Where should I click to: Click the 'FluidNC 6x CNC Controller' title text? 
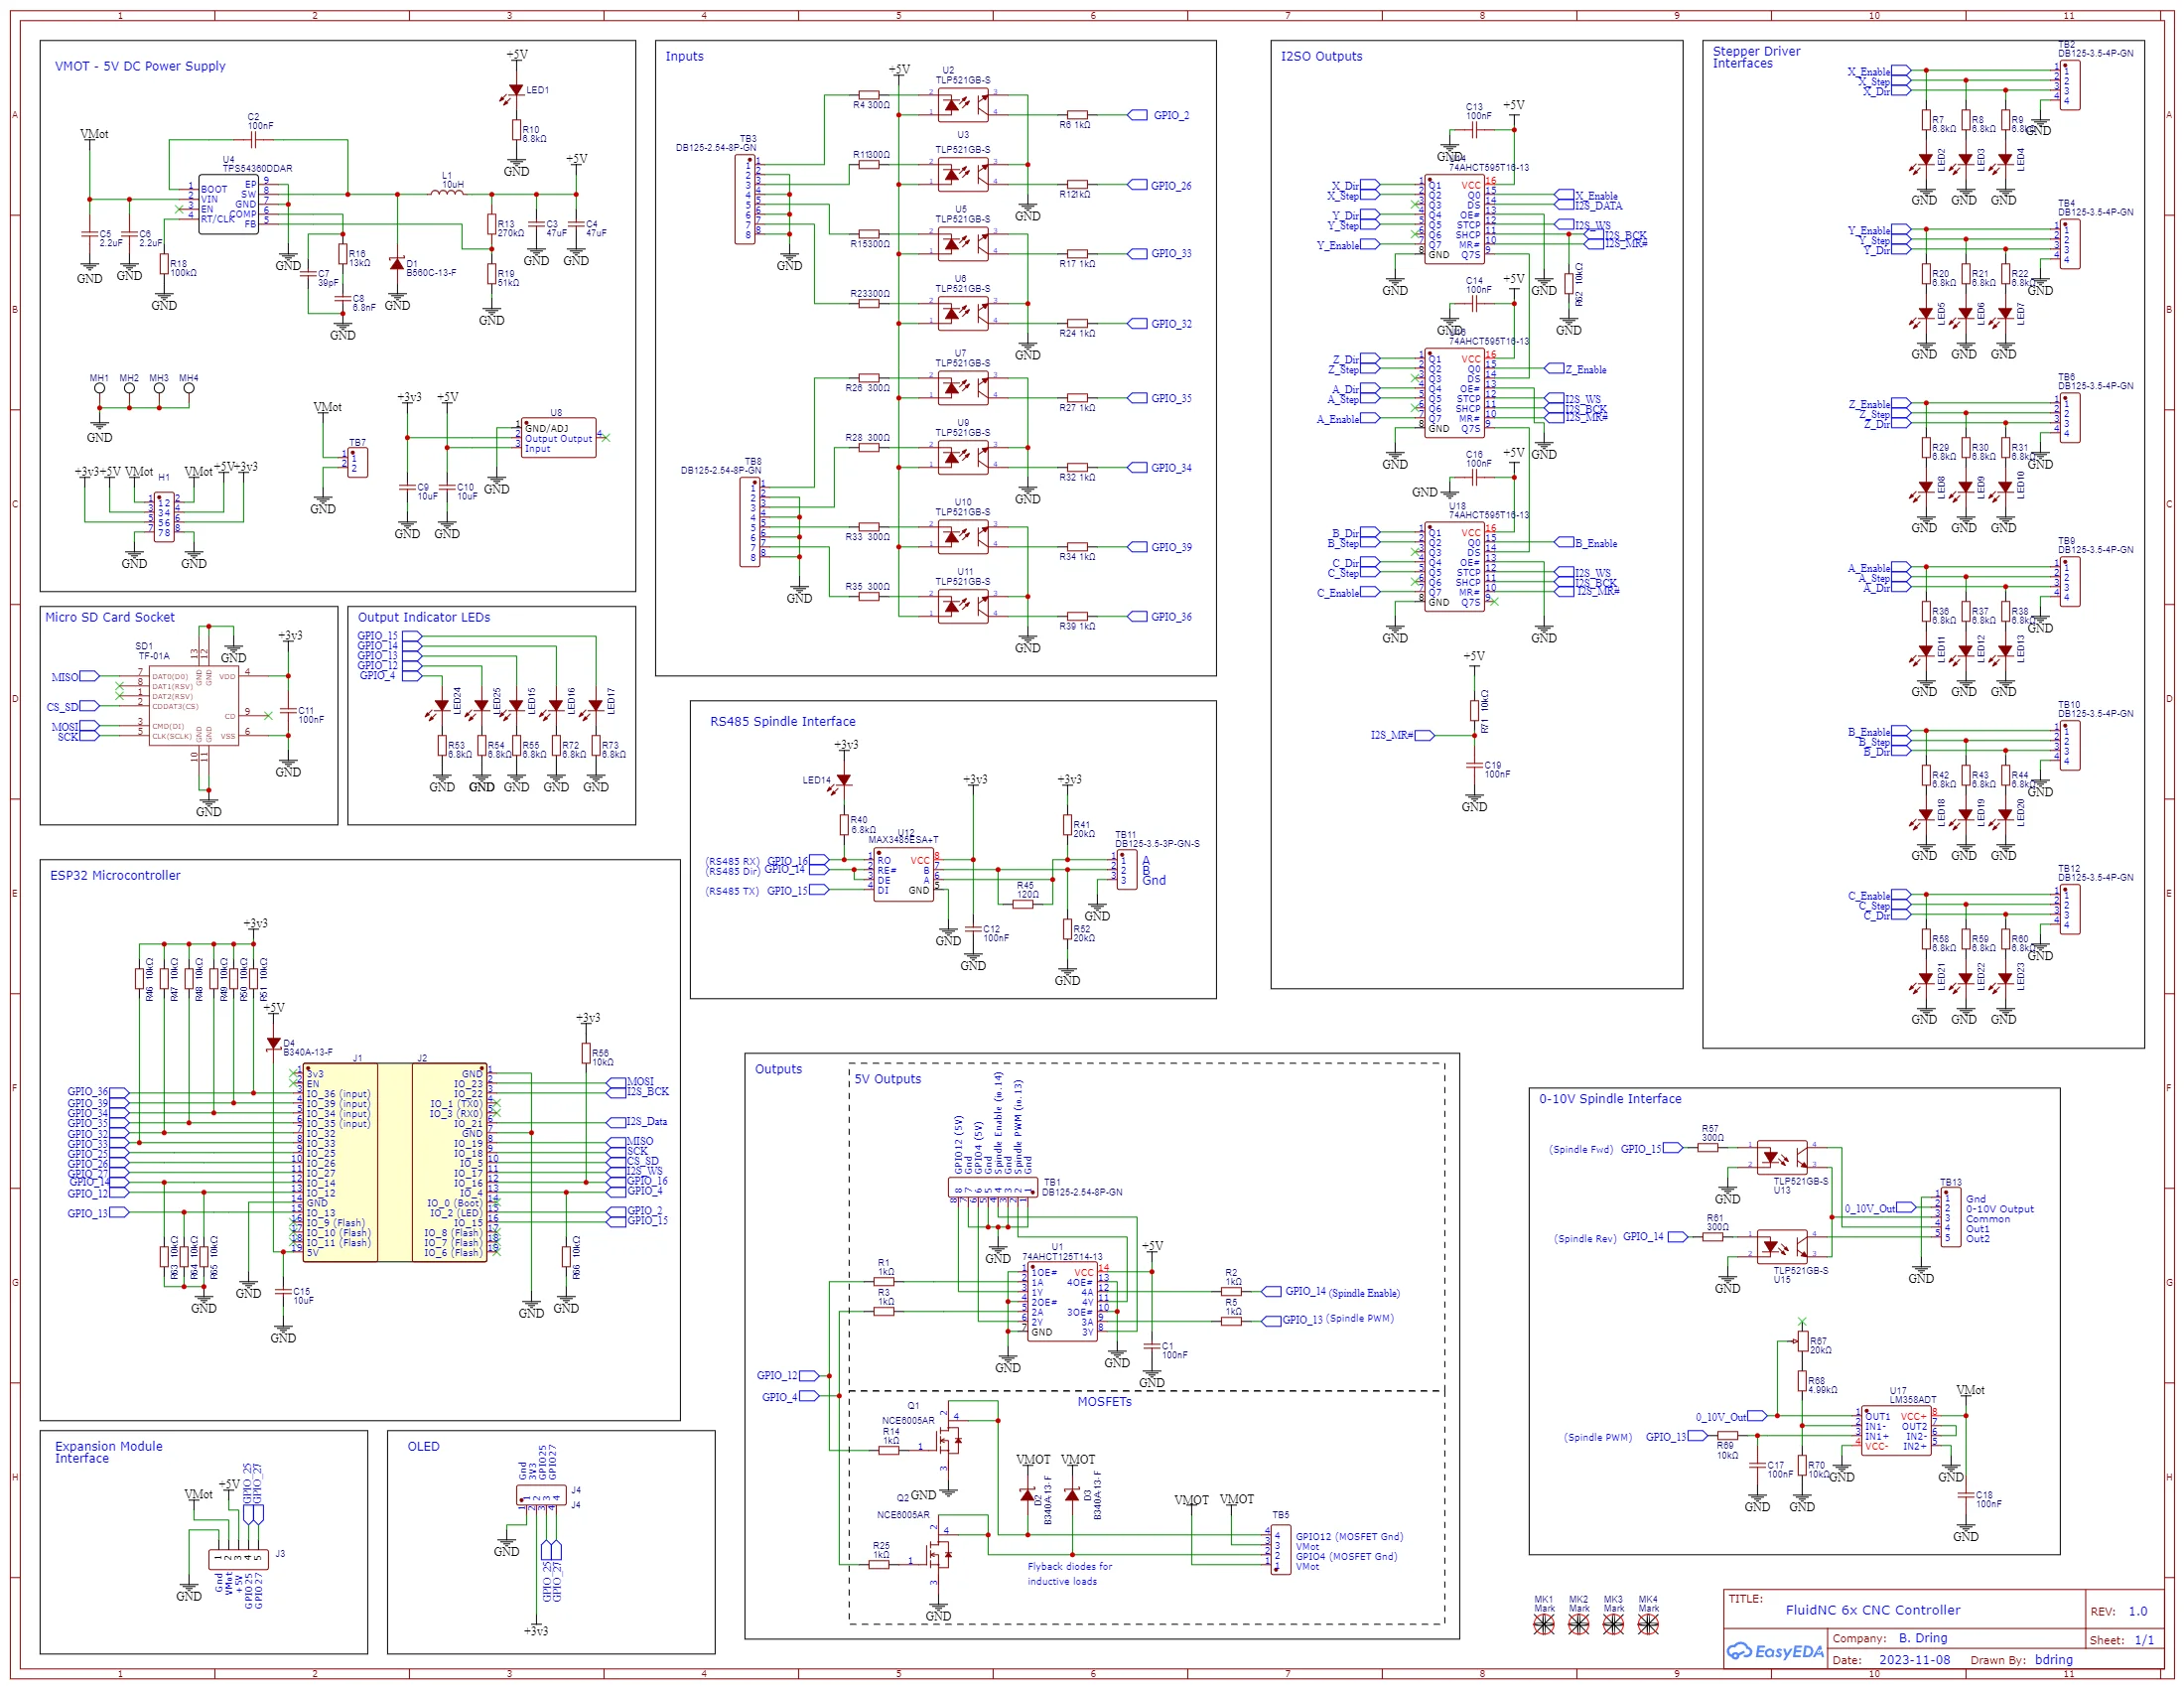(1873, 1610)
